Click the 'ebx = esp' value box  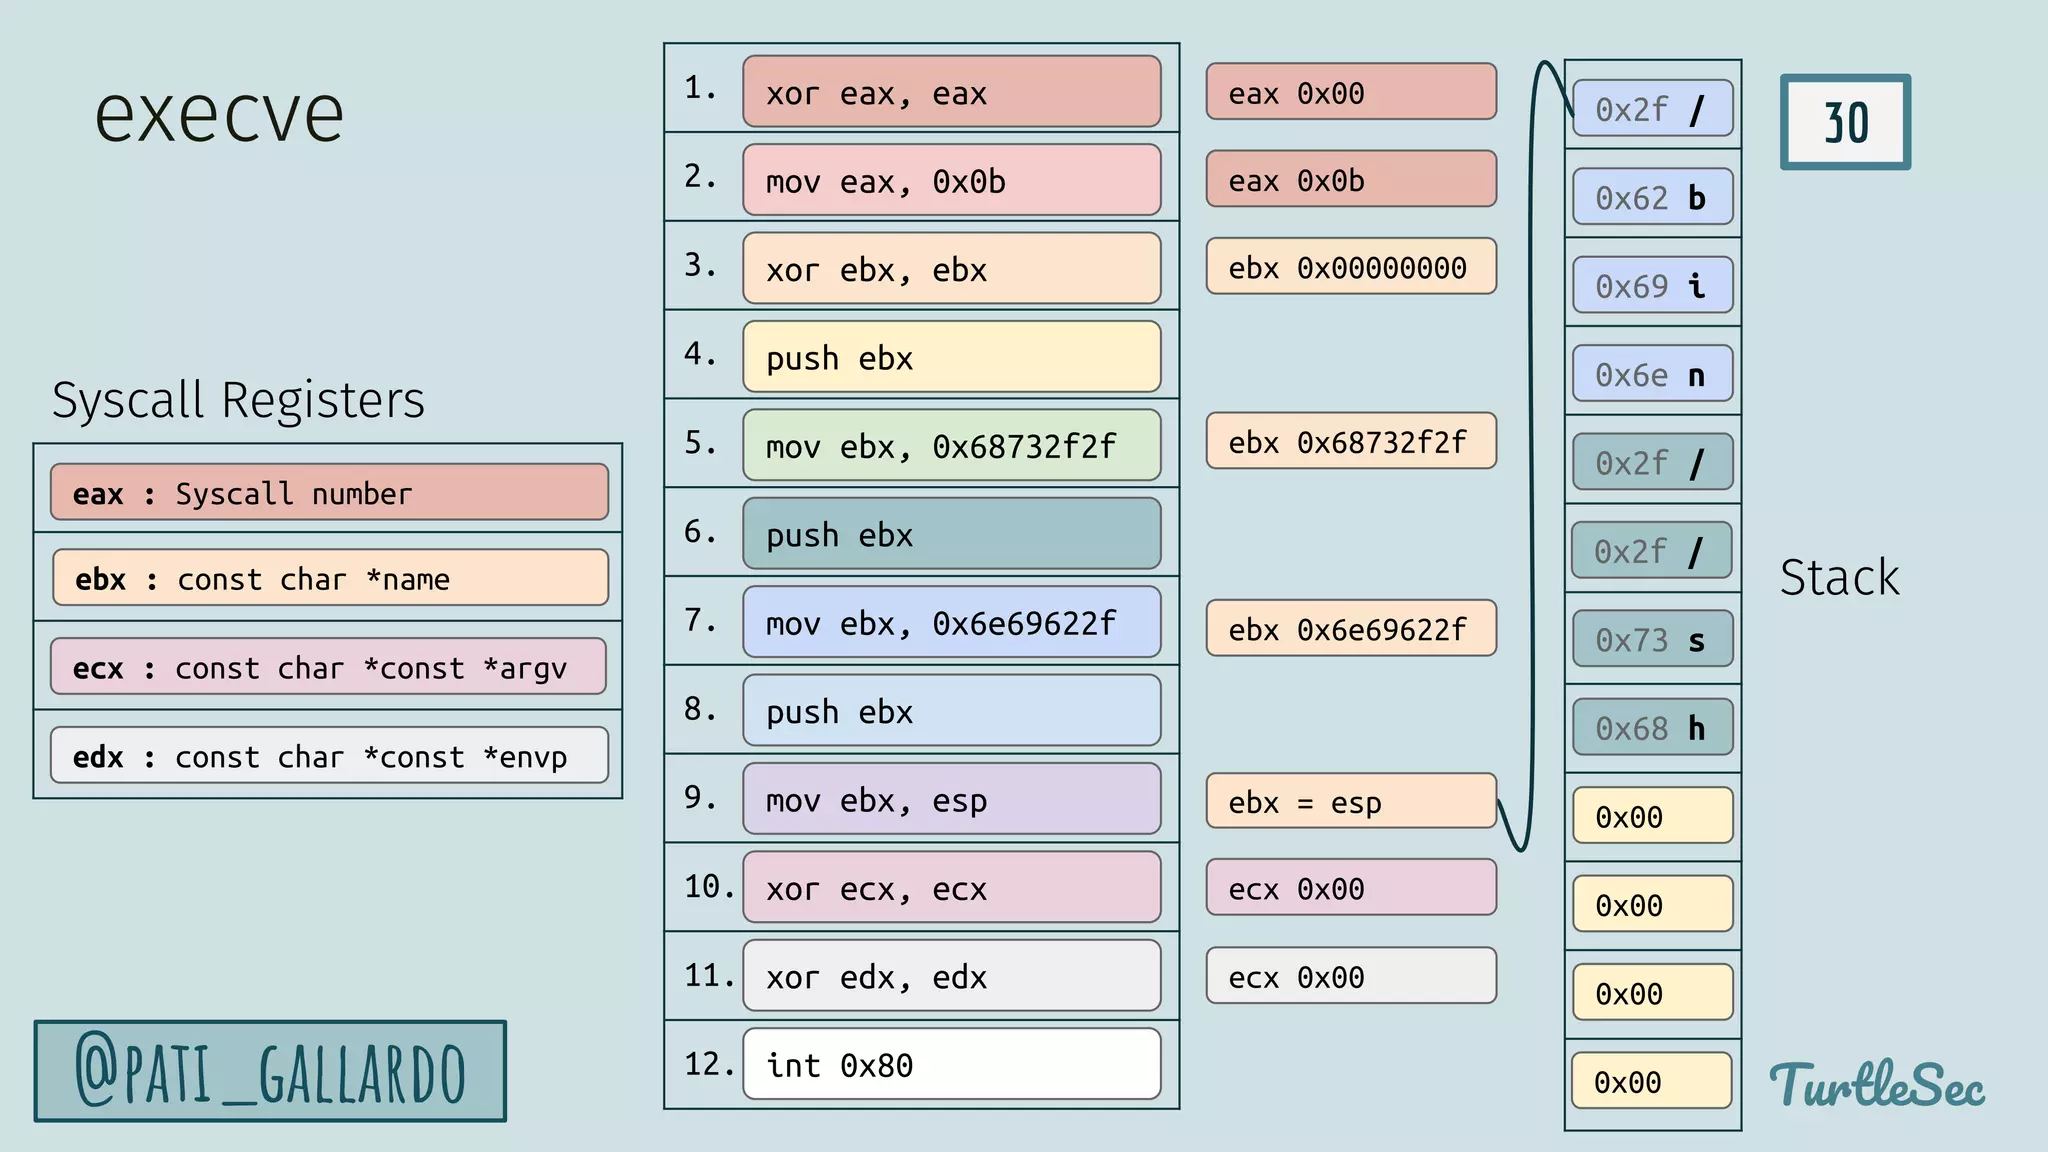[x=1350, y=801]
